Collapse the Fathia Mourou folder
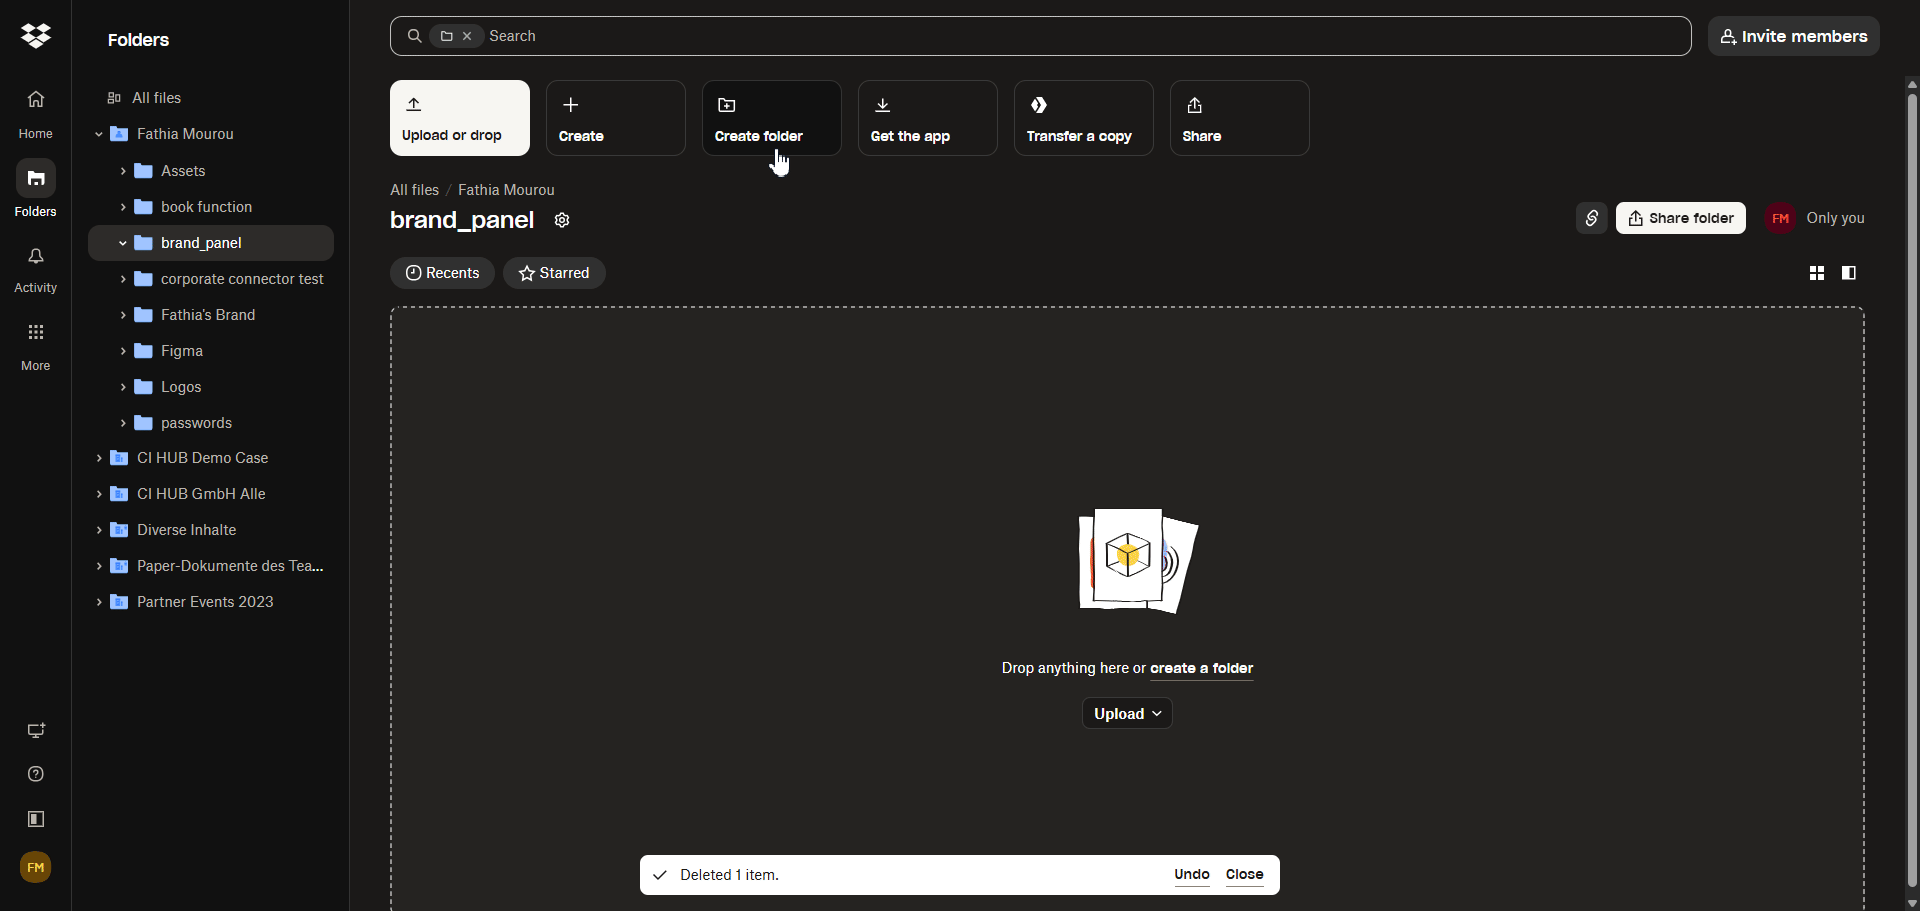This screenshot has height=911, width=1920. click(99, 134)
